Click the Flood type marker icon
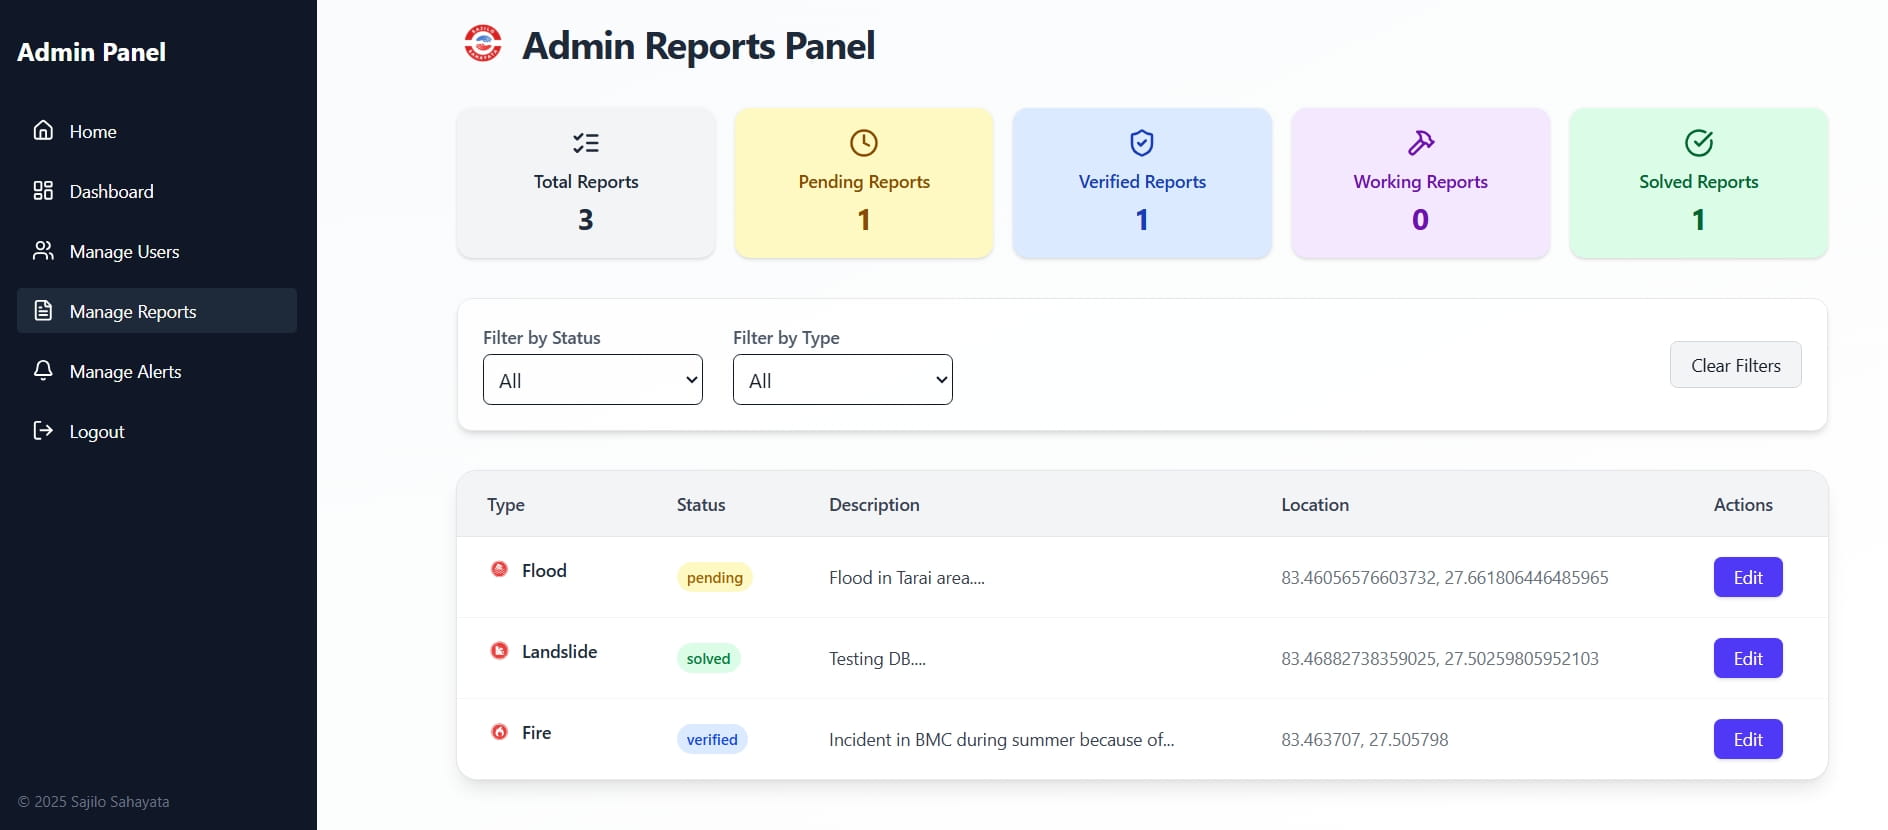The height and width of the screenshot is (830, 1888). pyautogui.click(x=499, y=569)
